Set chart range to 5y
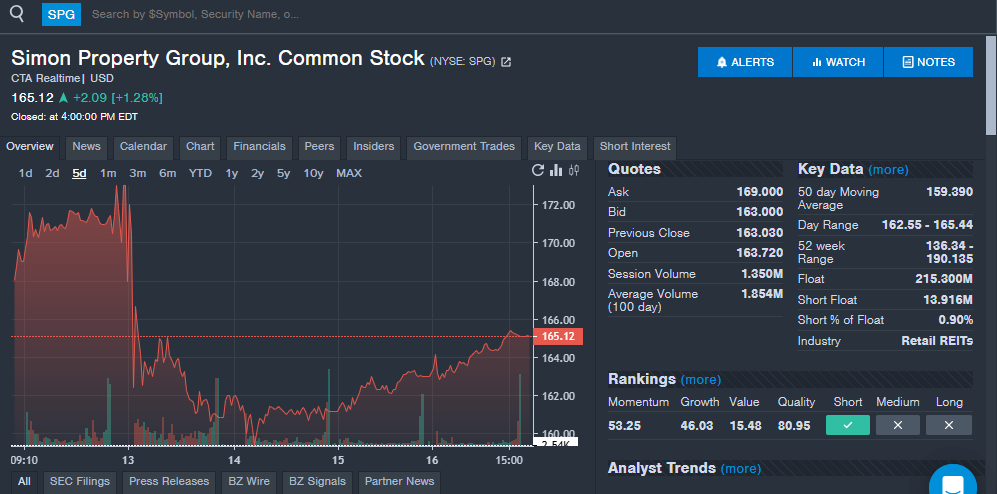997x494 pixels. tap(284, 174)
